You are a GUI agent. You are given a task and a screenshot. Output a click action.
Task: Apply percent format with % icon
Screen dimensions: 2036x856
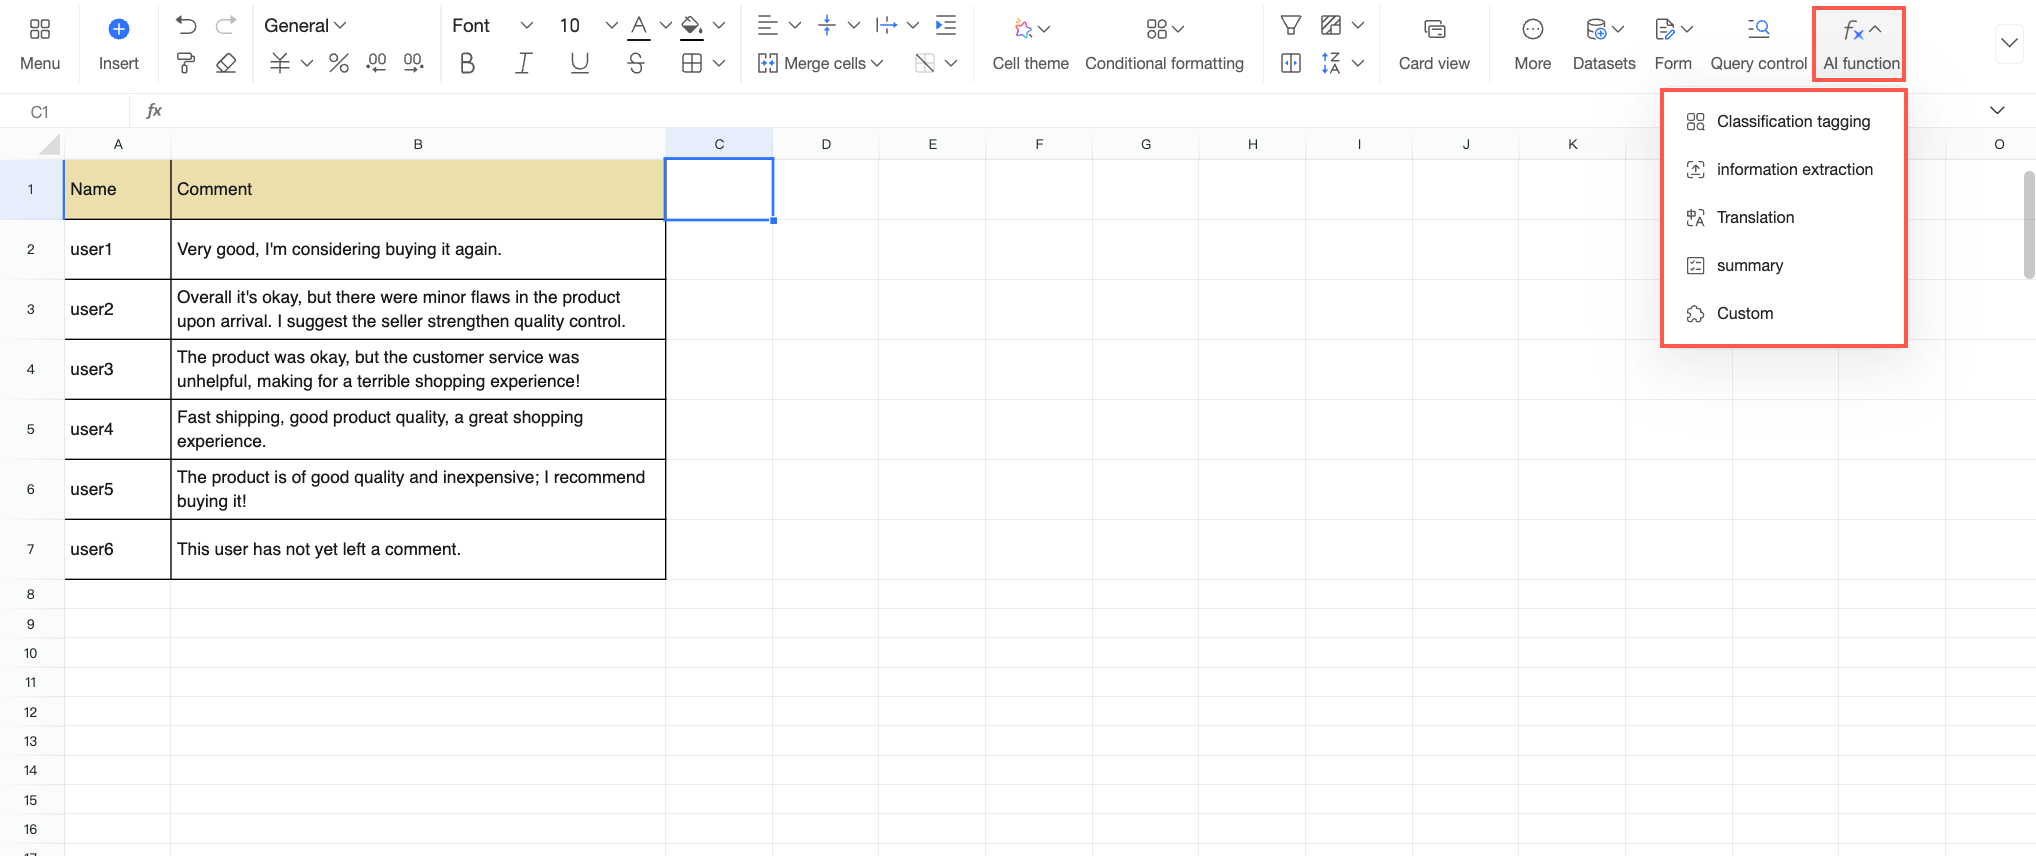[339, 63]
